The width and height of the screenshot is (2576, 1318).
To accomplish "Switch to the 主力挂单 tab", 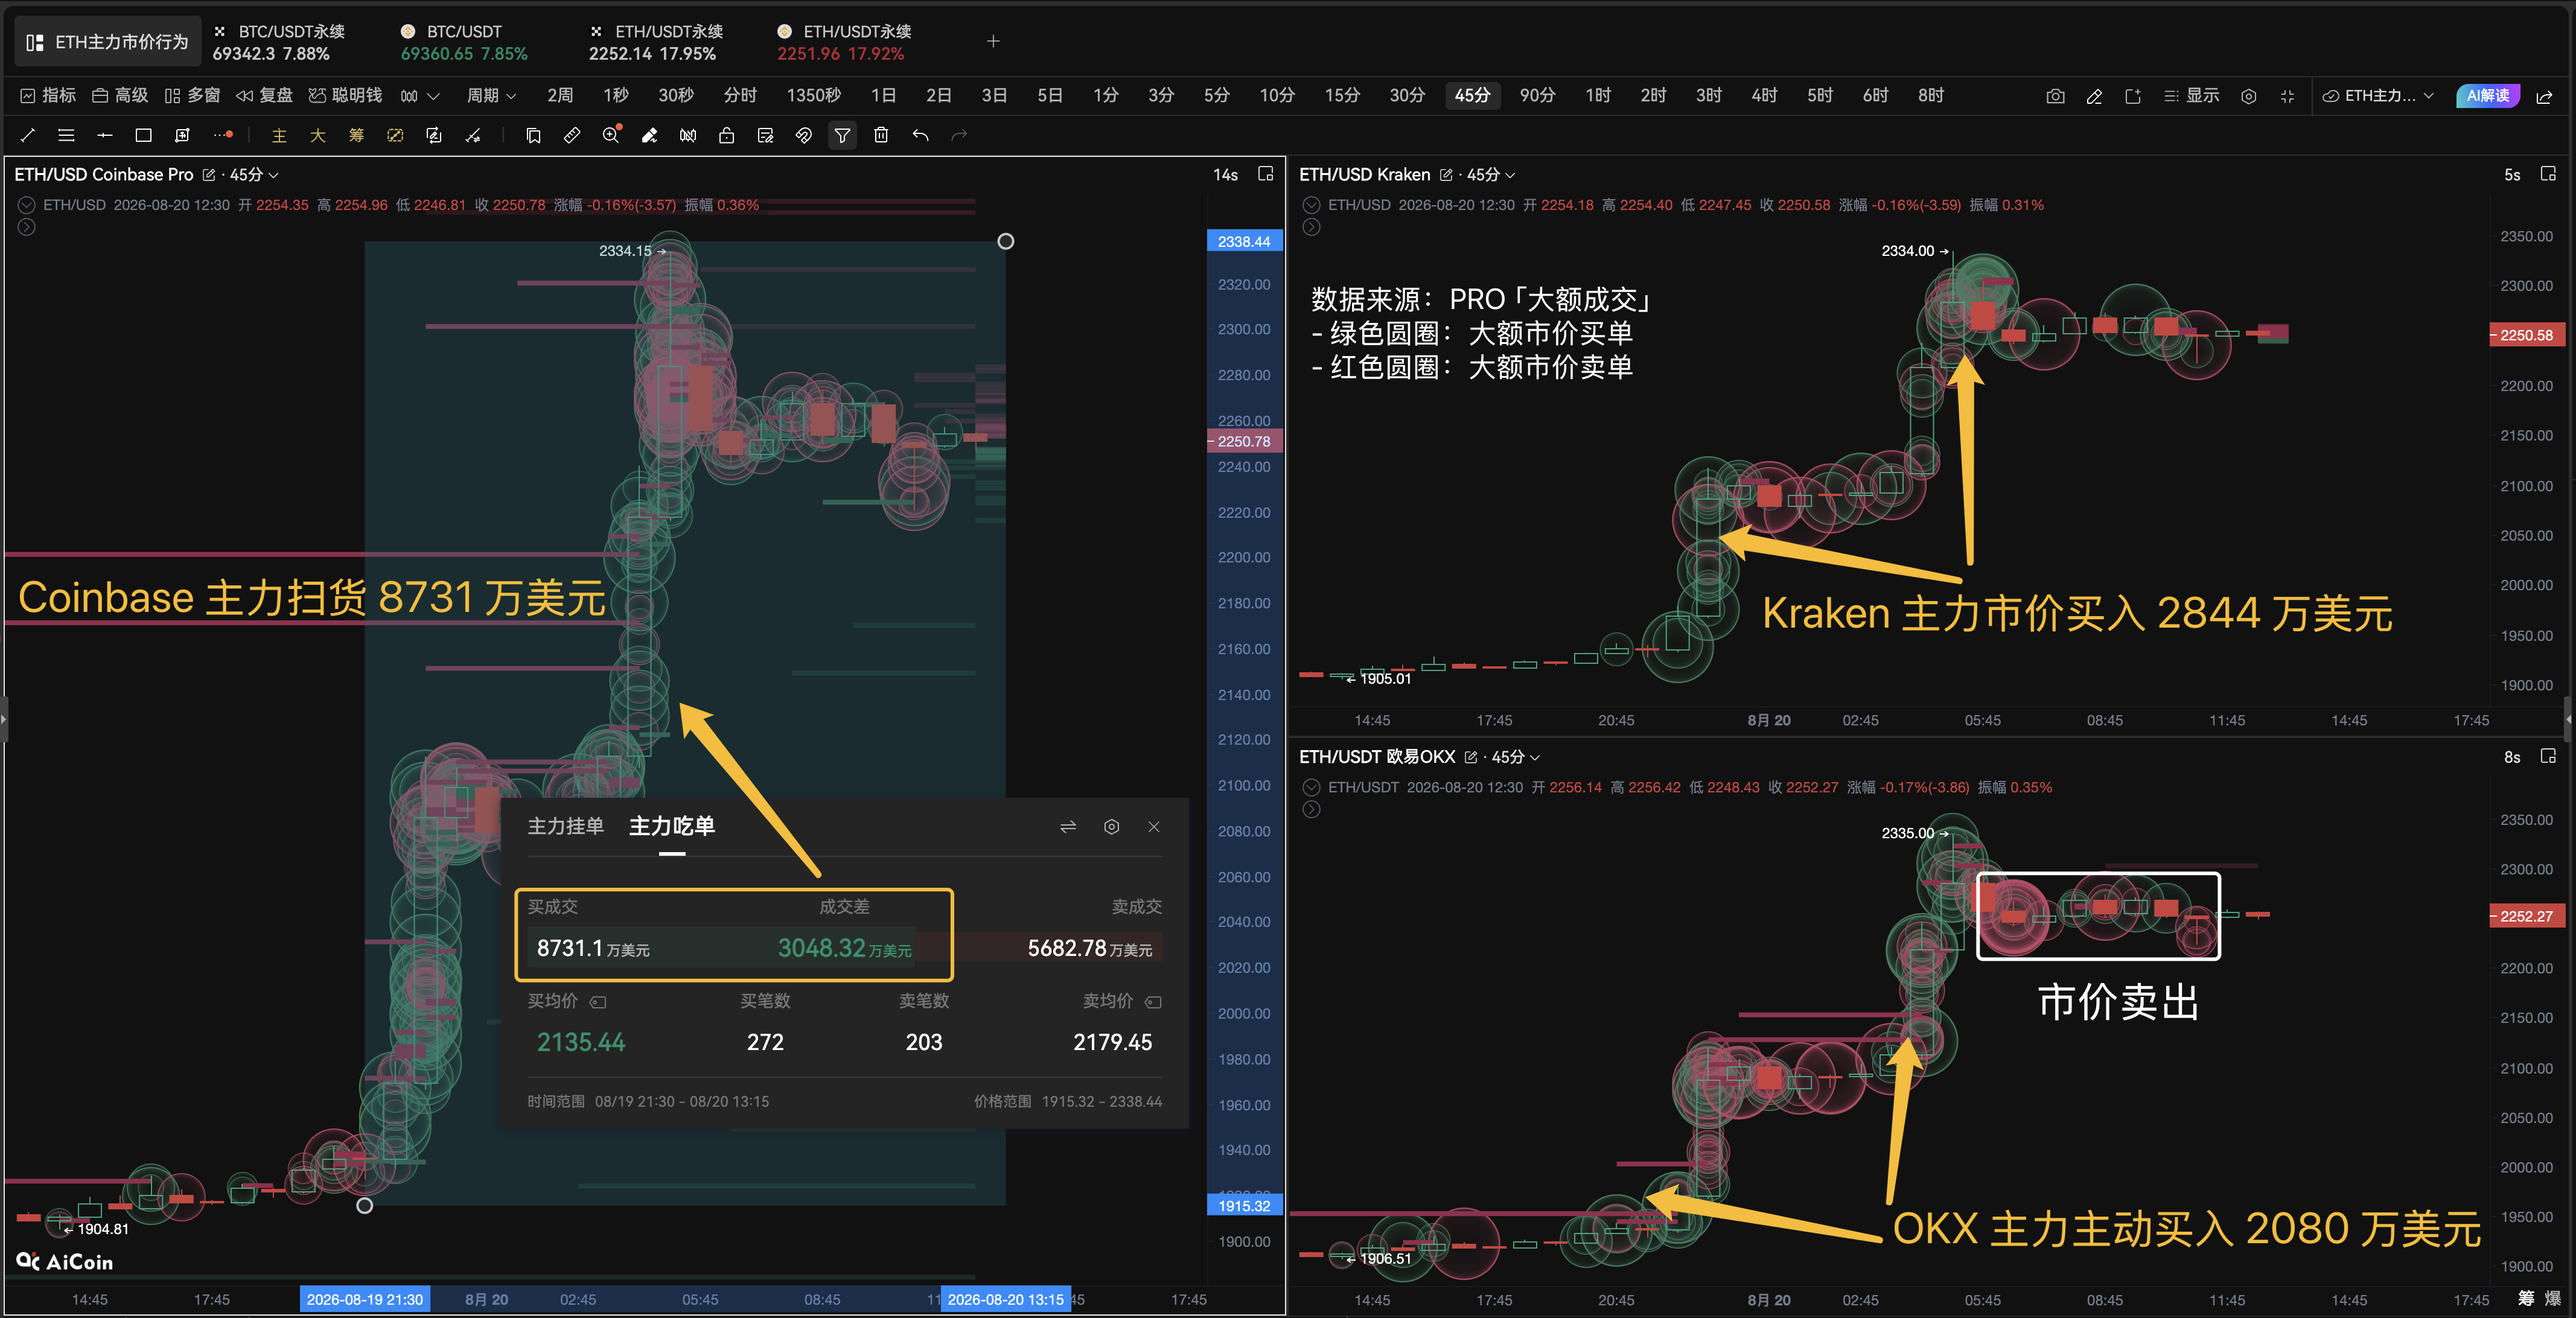I will pyautogui.click(x=566, y=826).
